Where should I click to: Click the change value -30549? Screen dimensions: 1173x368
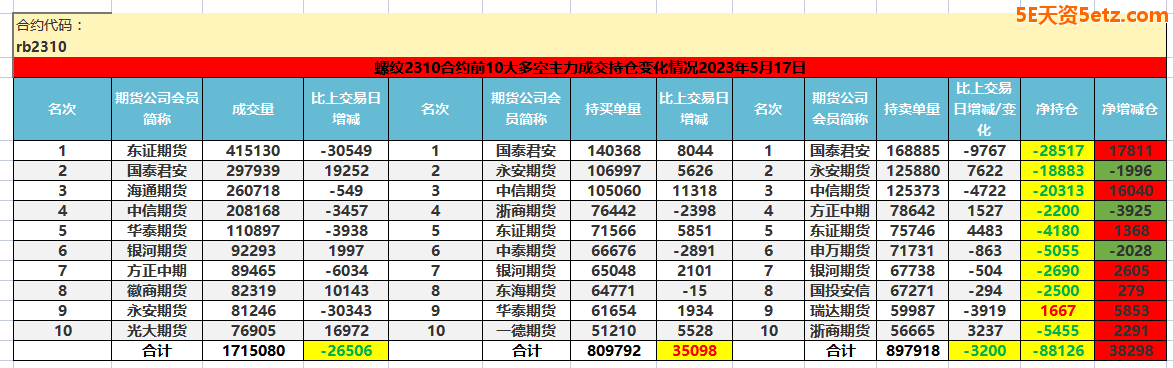tap(345, 150)
